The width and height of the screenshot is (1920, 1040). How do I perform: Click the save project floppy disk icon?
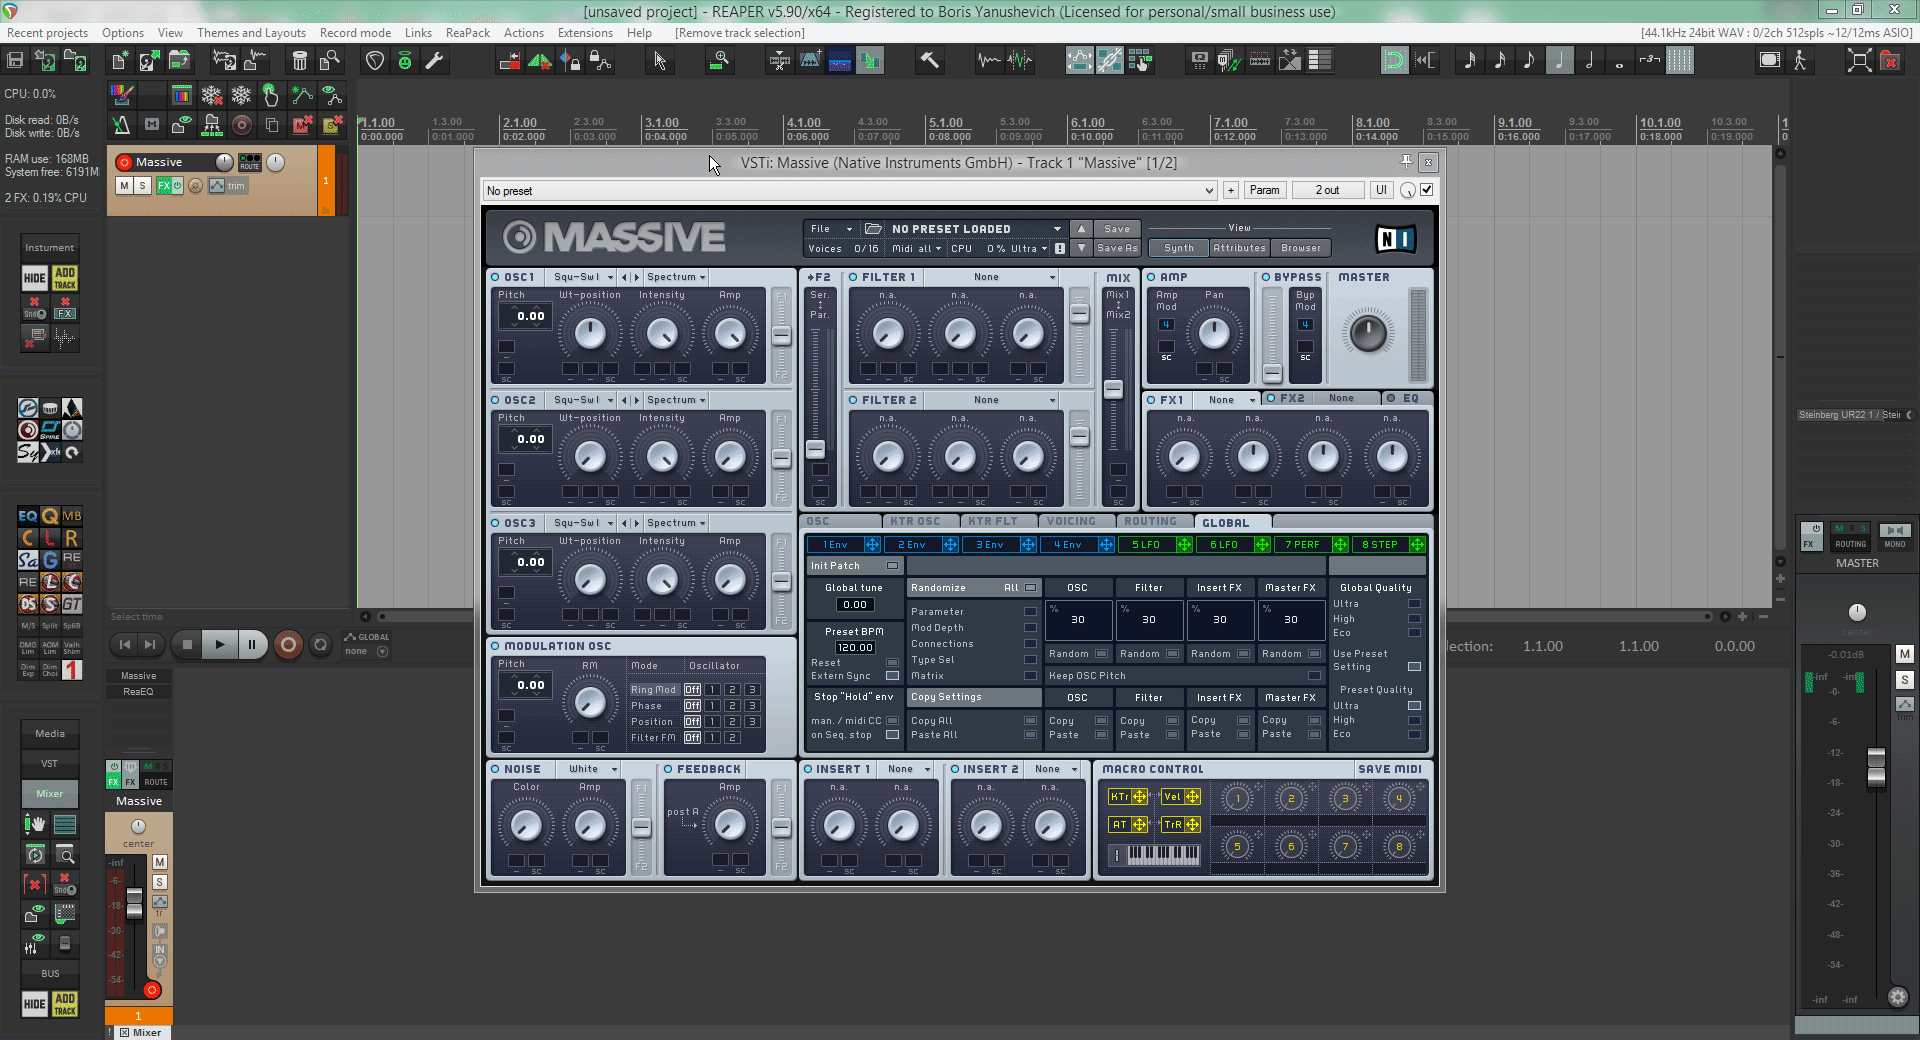tap(15, 61)
